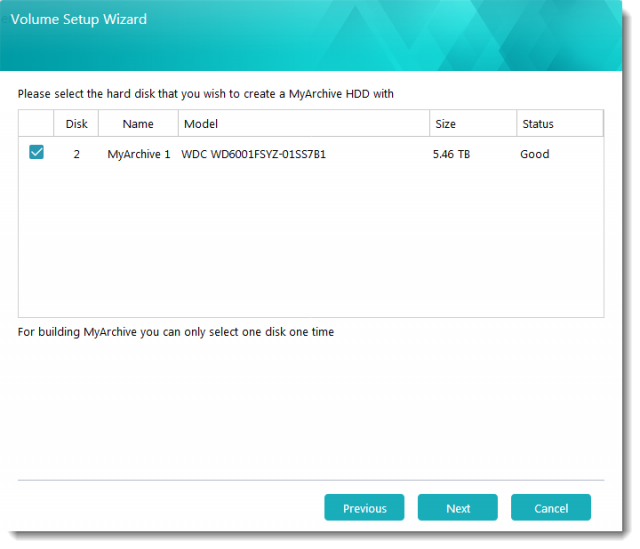Cancel the Volume Setup Wizard

point(551,508)
